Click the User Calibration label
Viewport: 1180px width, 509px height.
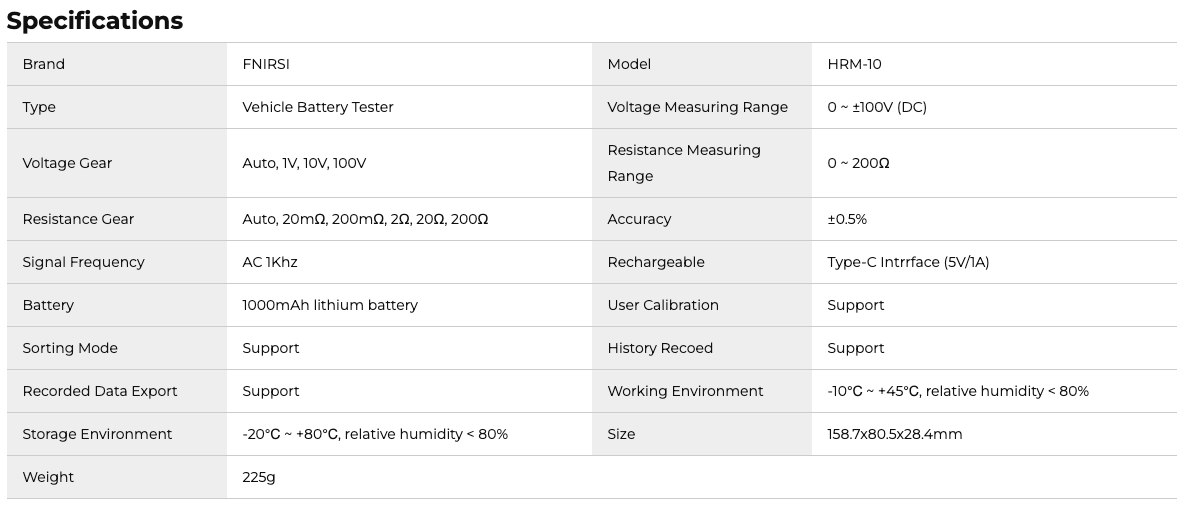click(663, 305)
